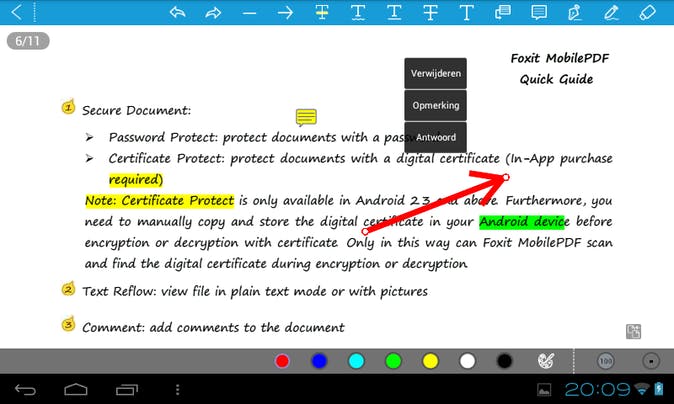Select the typewriter text tool
Image resolution: width=674 pixels, height=404 pixels.
[466, 12]
